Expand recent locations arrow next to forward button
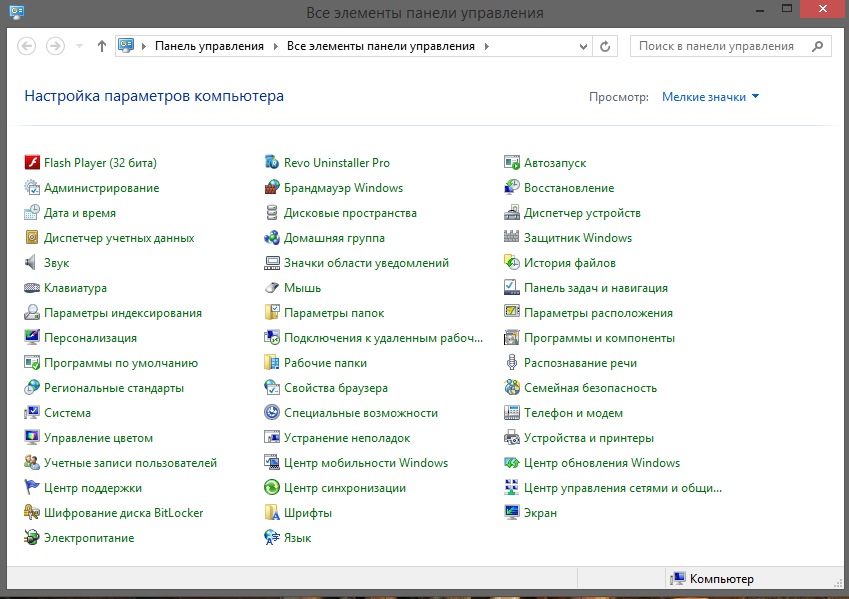The height and width of the screenshot is (599, 849). pos(80,47)
